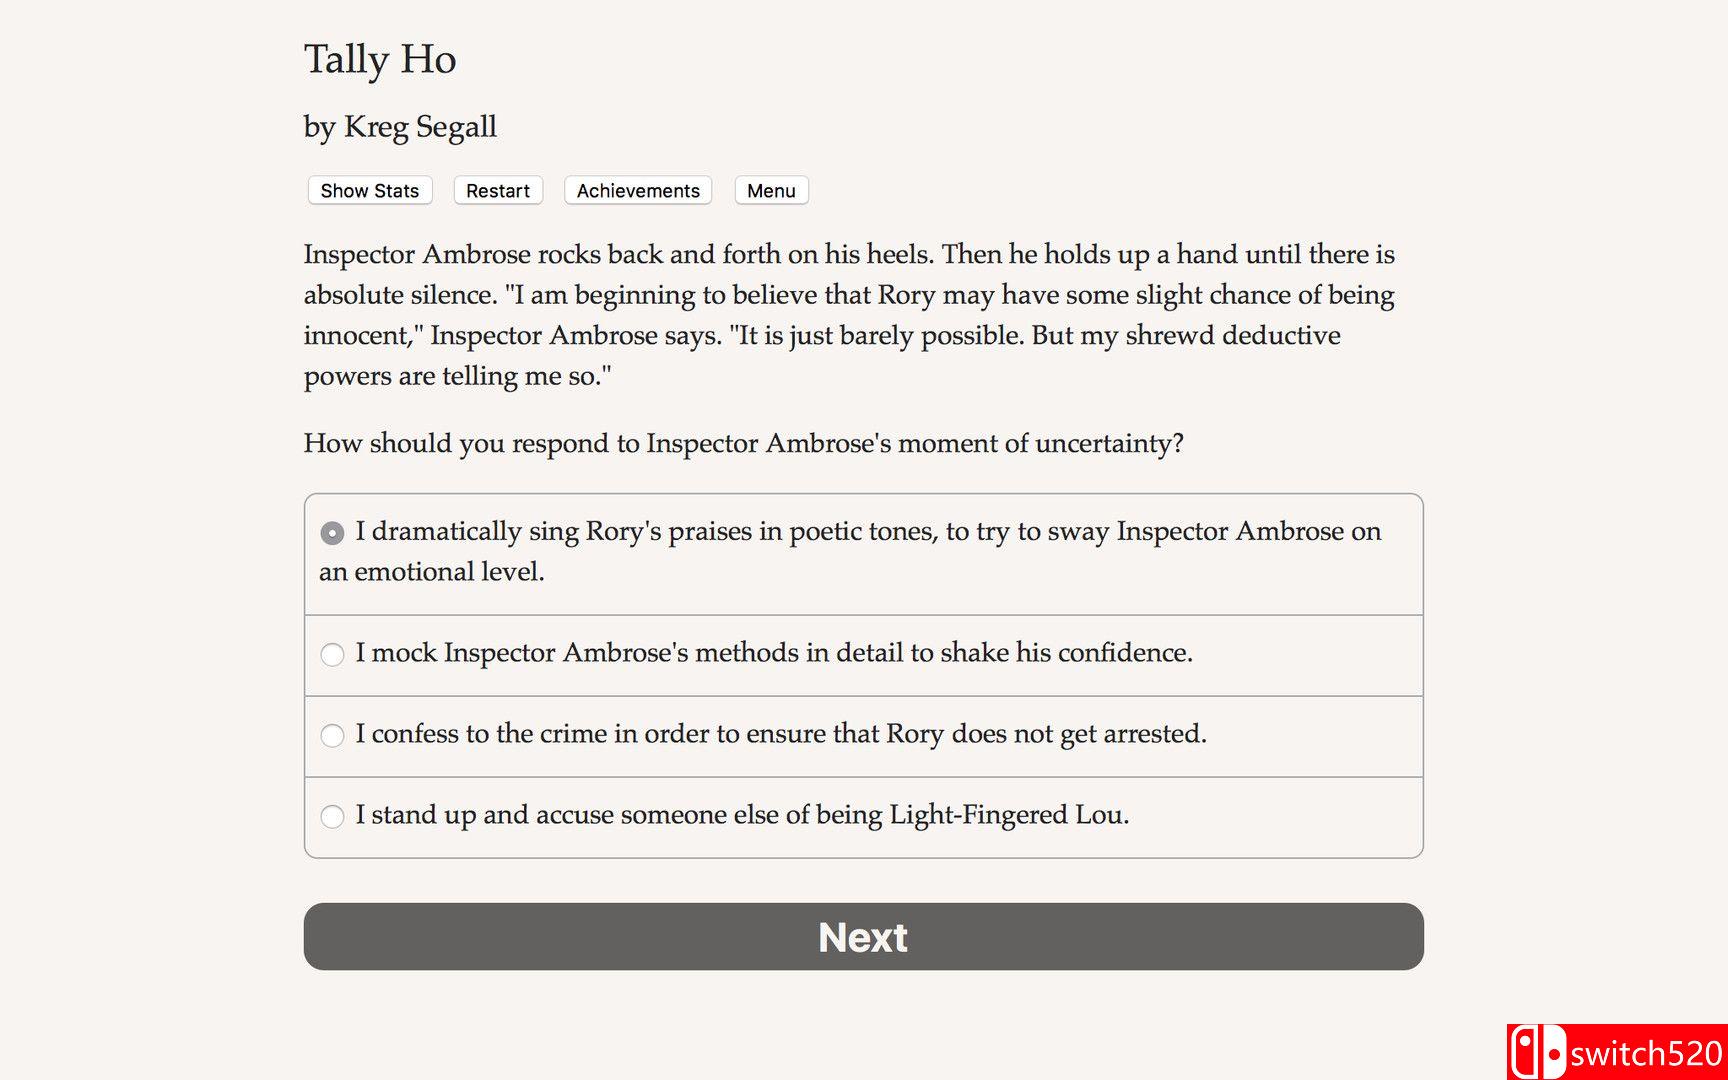Click the switch520 watermark text
The image size is (1728, 1080).
click(1645, 1054)
